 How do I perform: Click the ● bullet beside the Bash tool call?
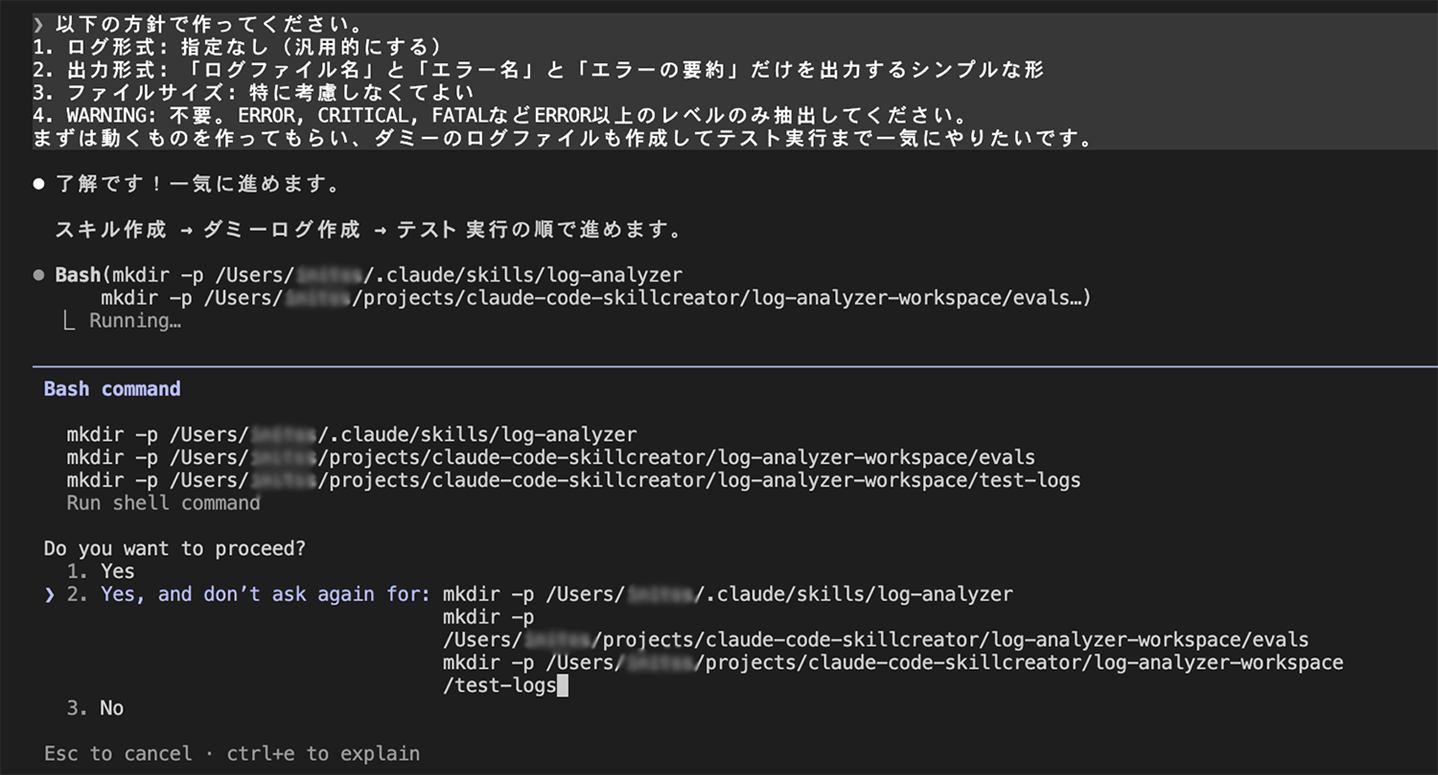coord(38,274)
